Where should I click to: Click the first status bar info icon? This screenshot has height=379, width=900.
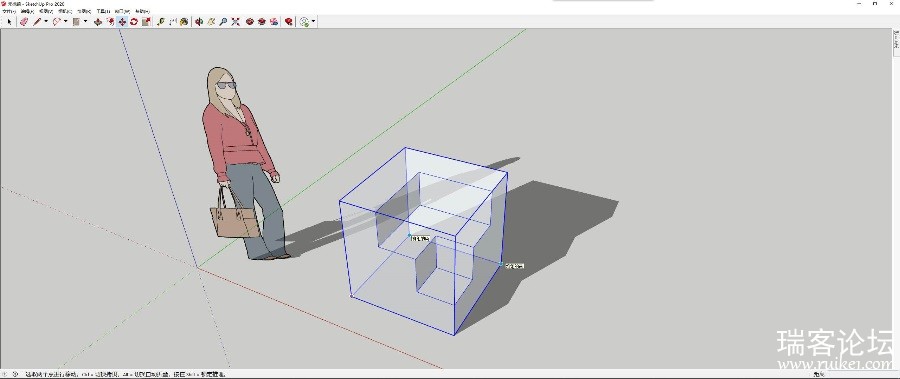point(6,374)
